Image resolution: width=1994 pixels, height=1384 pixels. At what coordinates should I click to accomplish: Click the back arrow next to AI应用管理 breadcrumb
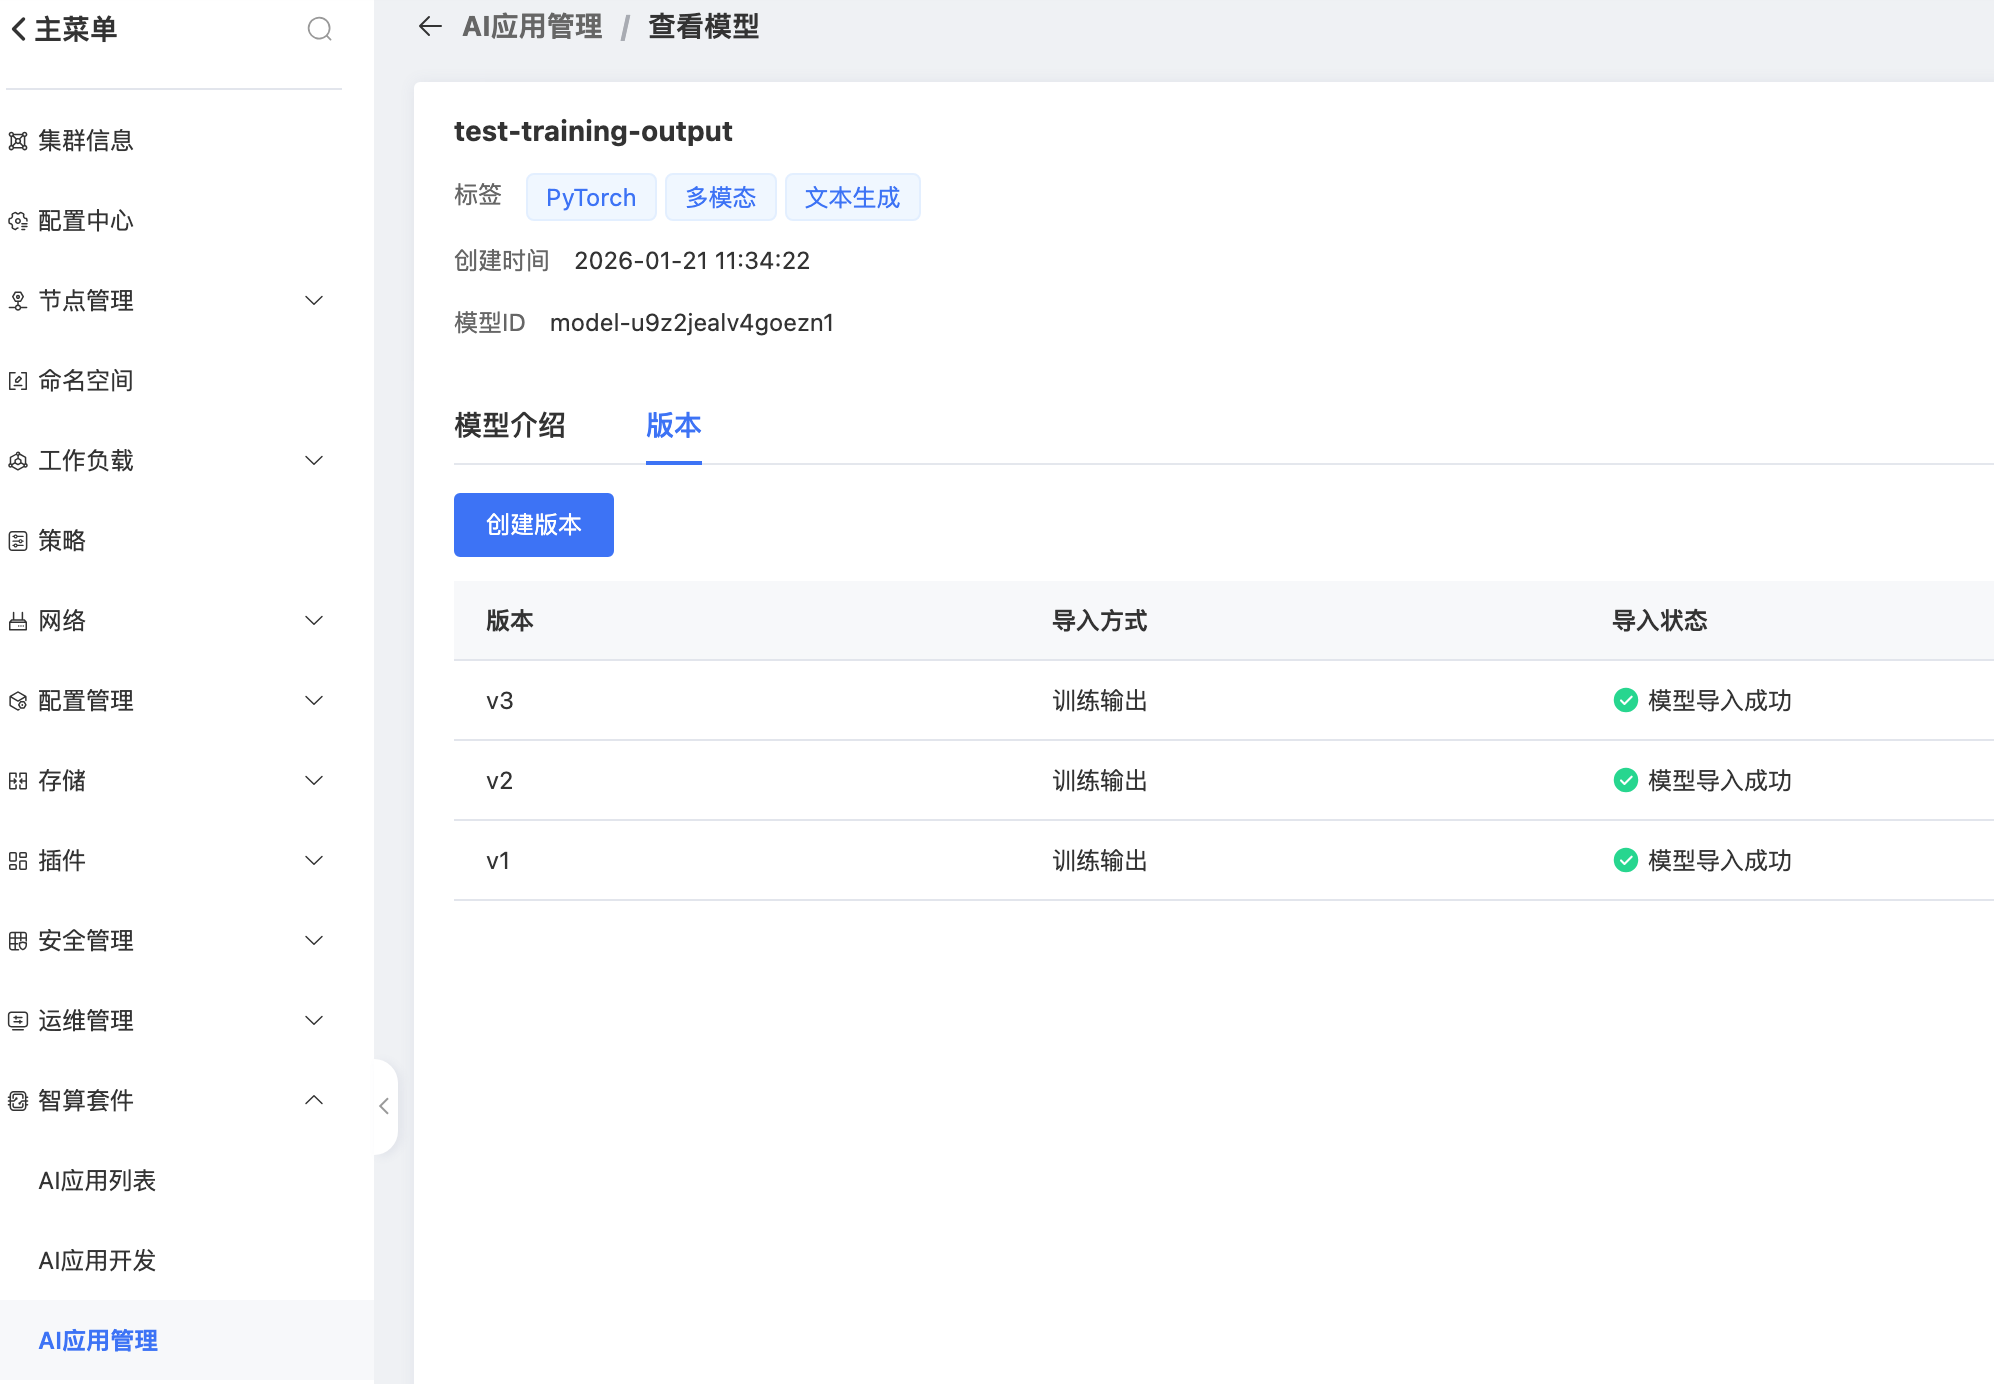tap(430, 27)
